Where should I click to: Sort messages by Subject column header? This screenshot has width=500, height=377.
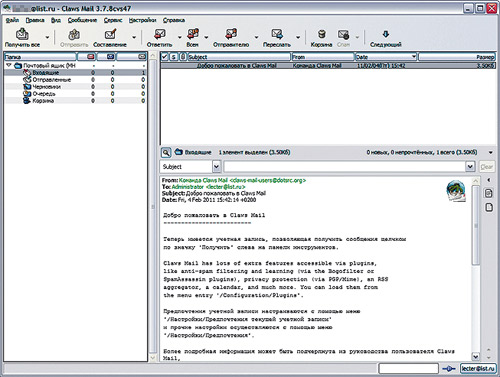point(239,57)
